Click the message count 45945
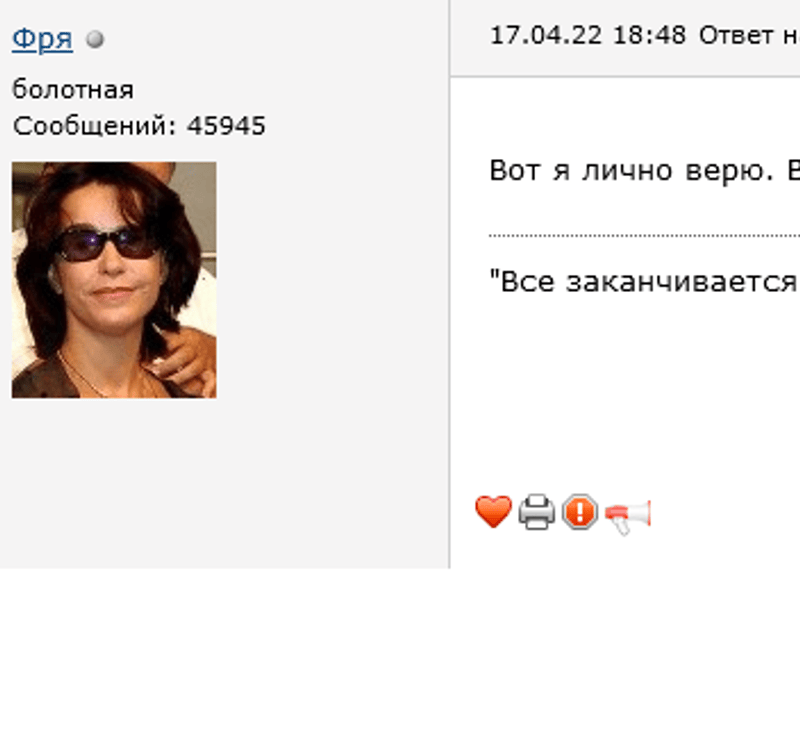Viewport: 800px width, 743px height. click(226, 126)
